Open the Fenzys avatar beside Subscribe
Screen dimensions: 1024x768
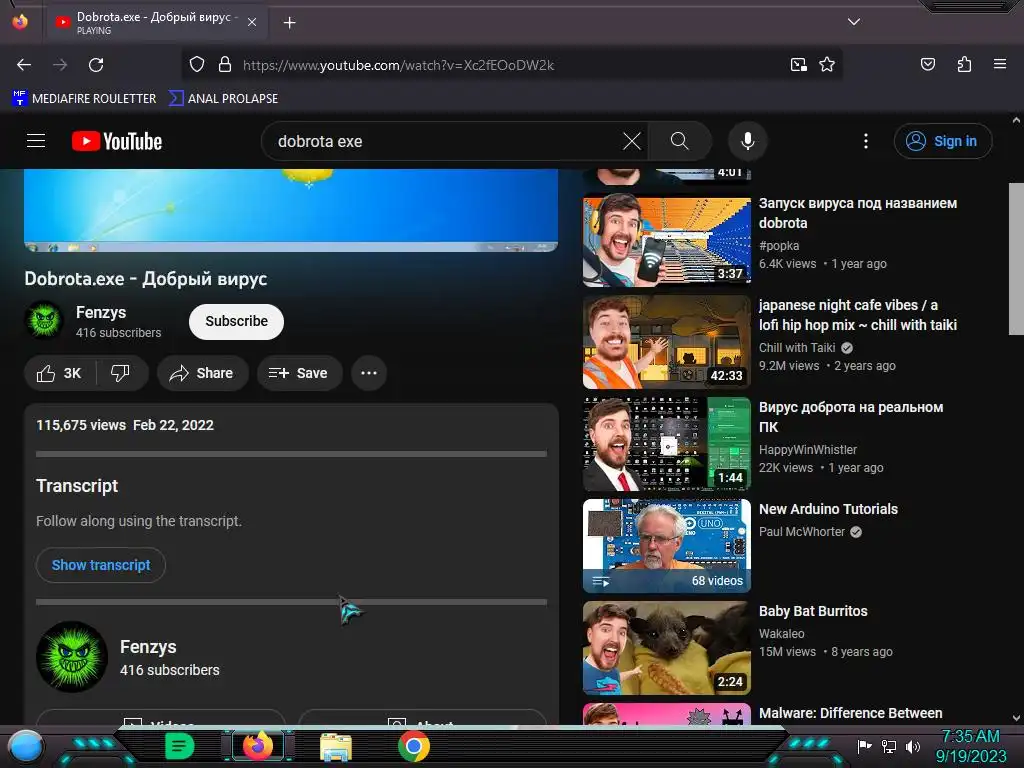44,321
